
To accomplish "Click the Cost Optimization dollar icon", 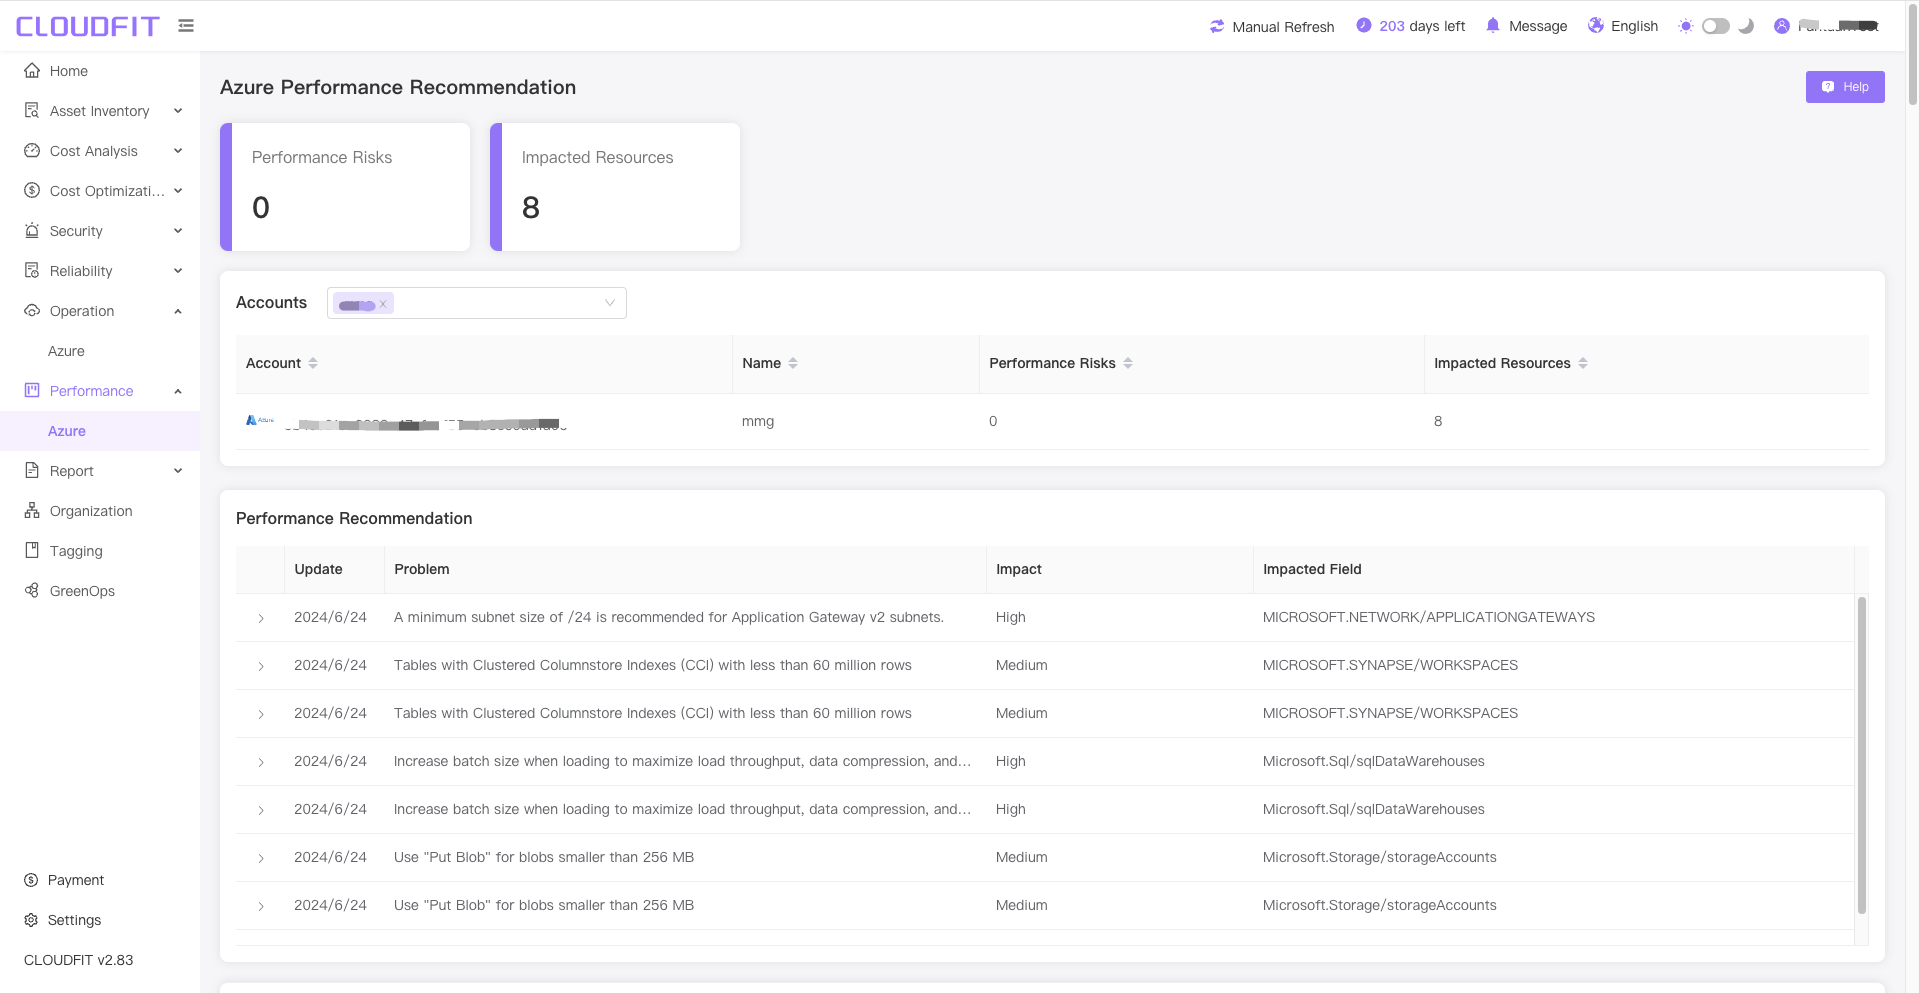I will point(32,191).
